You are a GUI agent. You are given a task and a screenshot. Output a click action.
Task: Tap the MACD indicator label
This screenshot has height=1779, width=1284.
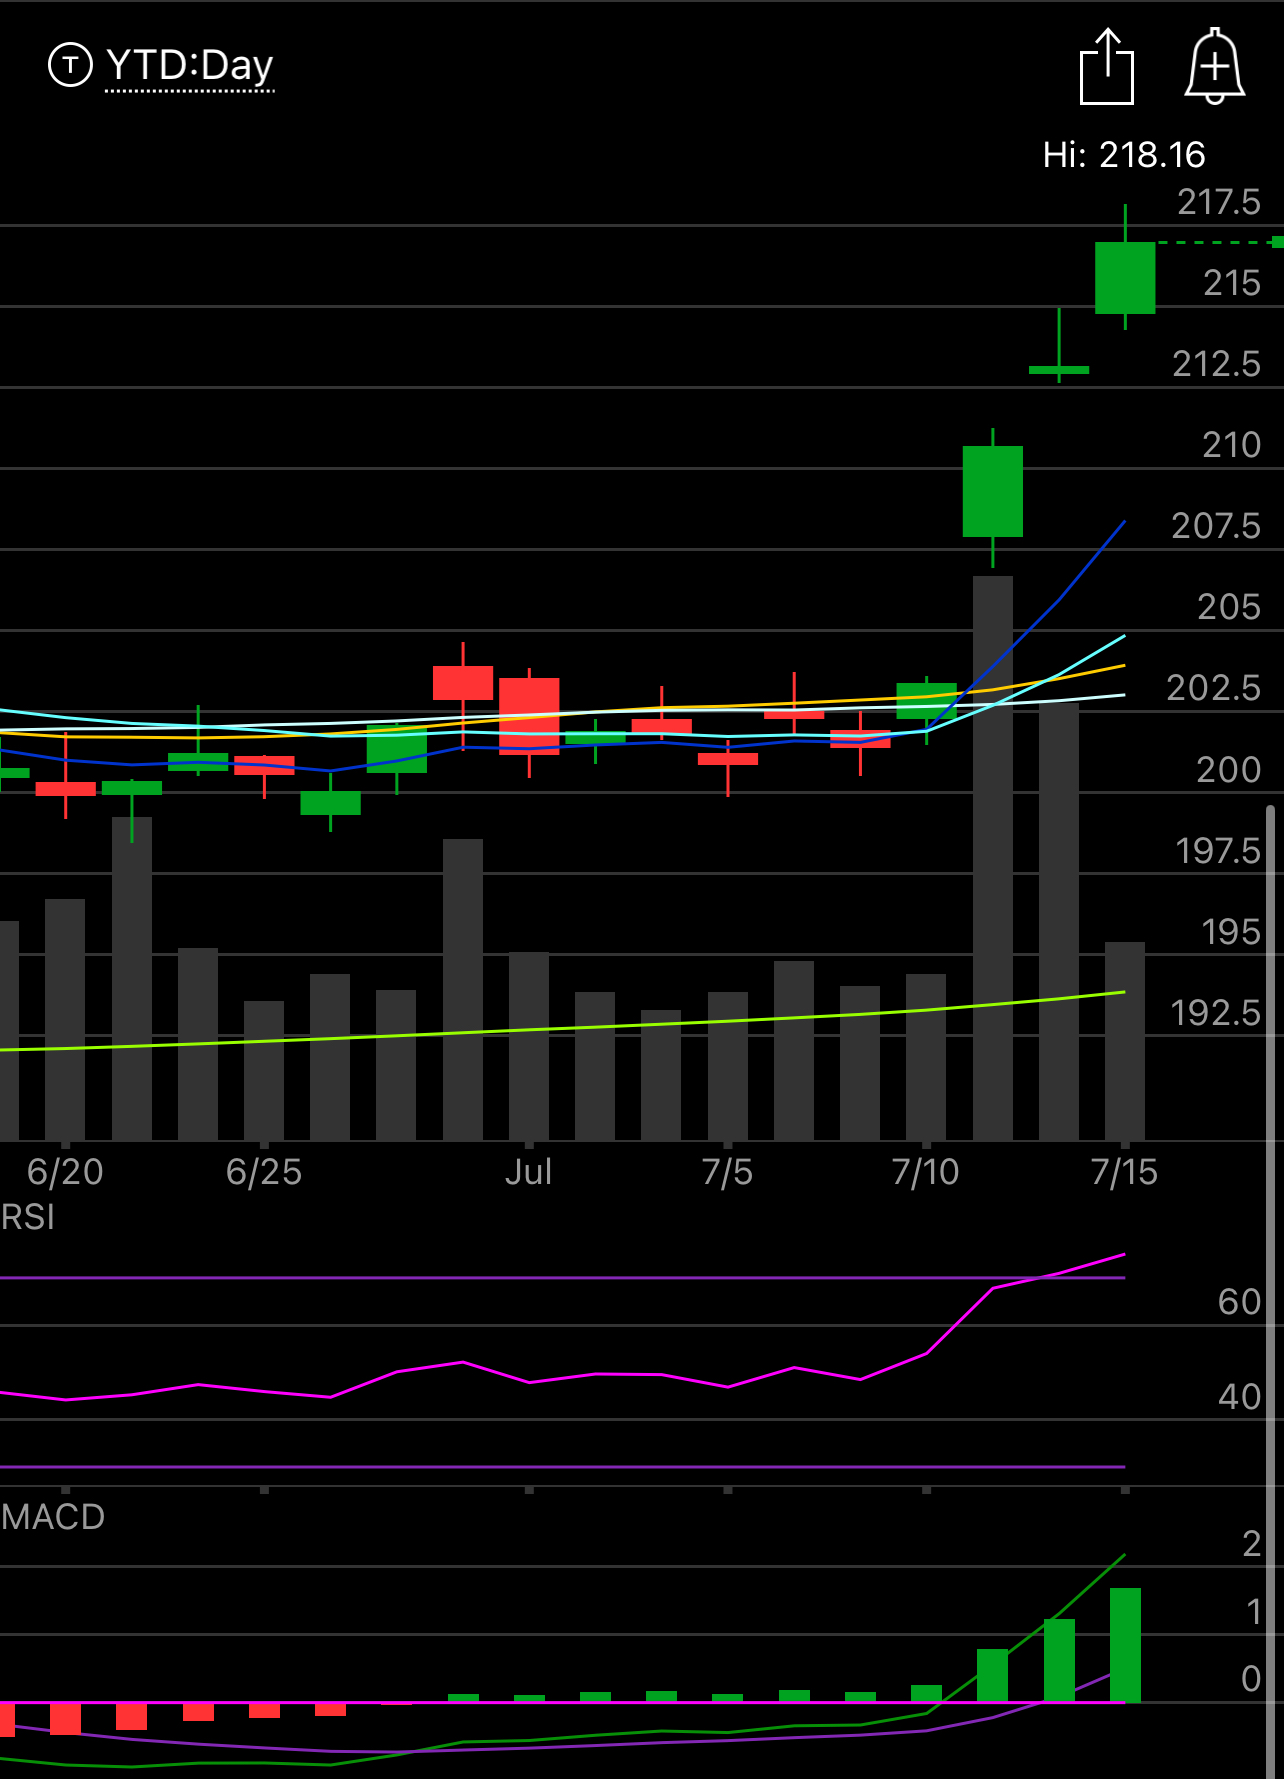[x=53, y=1517]
